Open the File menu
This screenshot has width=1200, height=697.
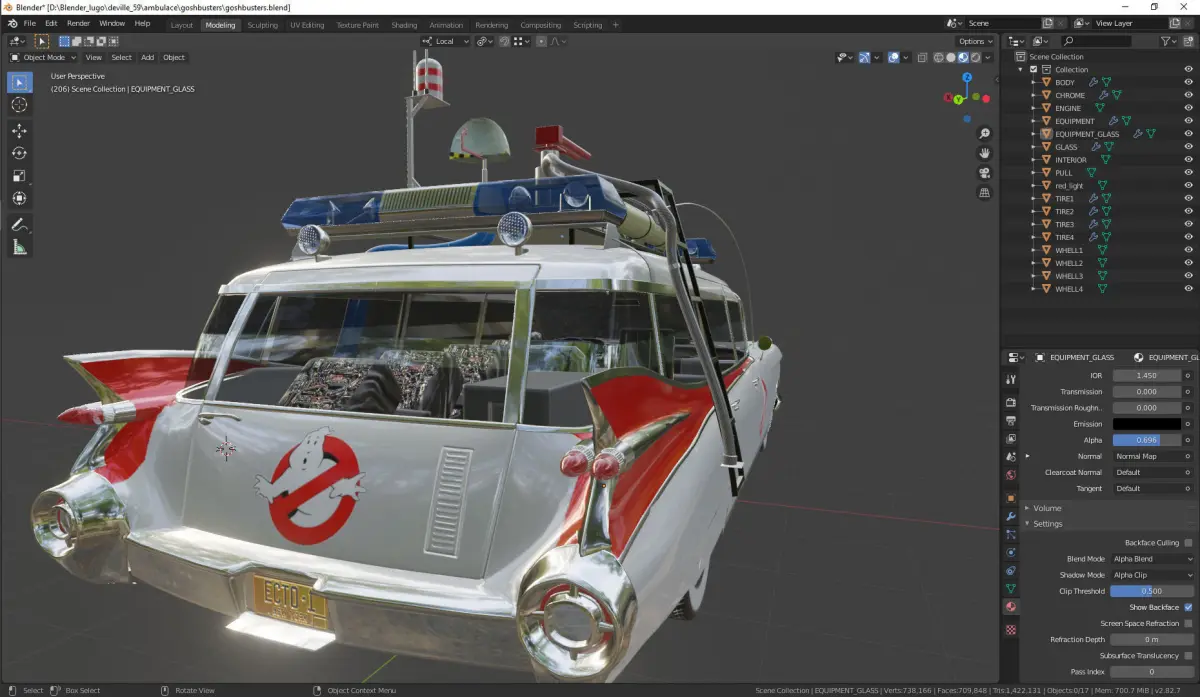(28, 23)
